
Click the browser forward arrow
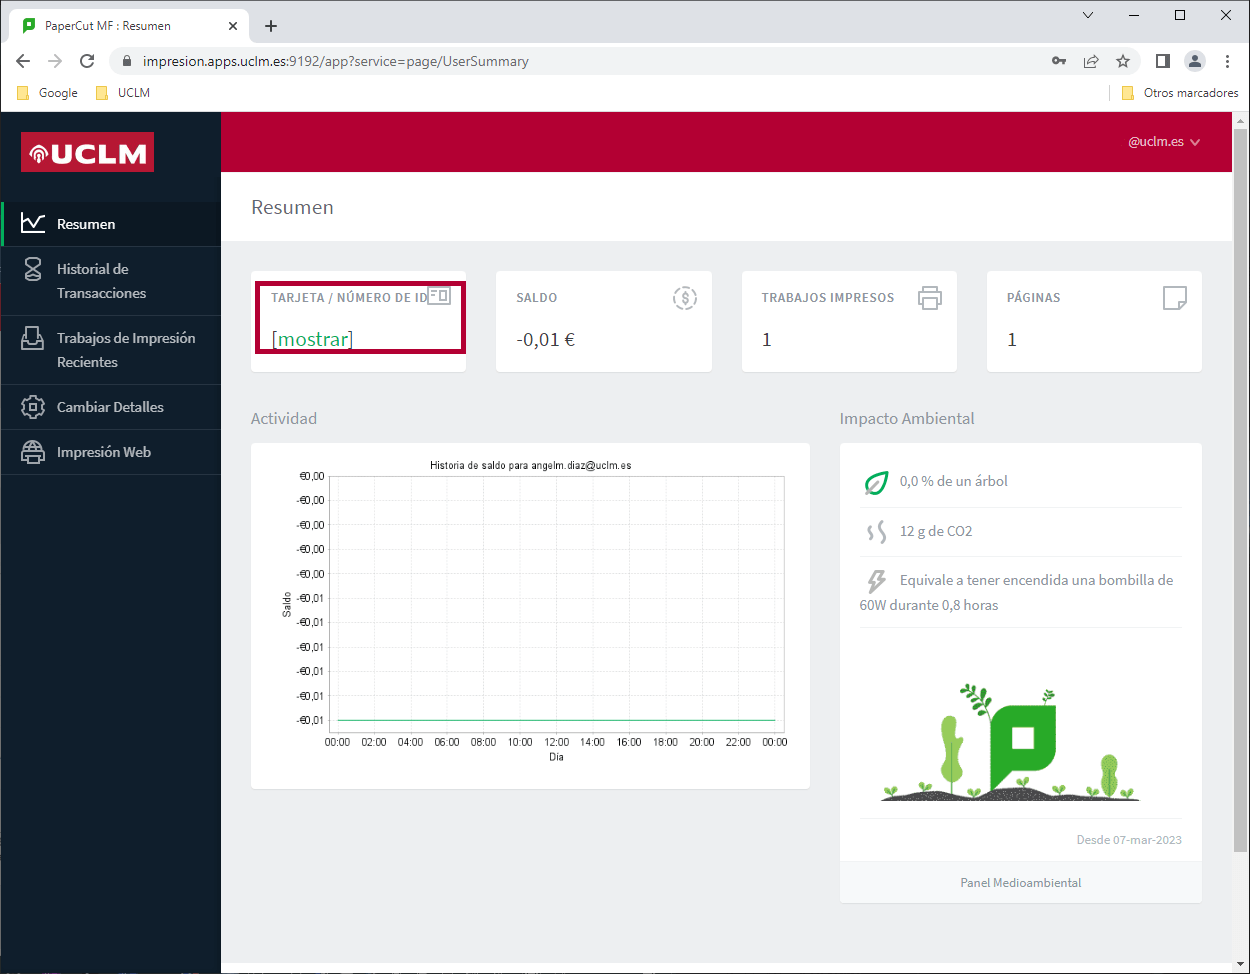[55, 61]
